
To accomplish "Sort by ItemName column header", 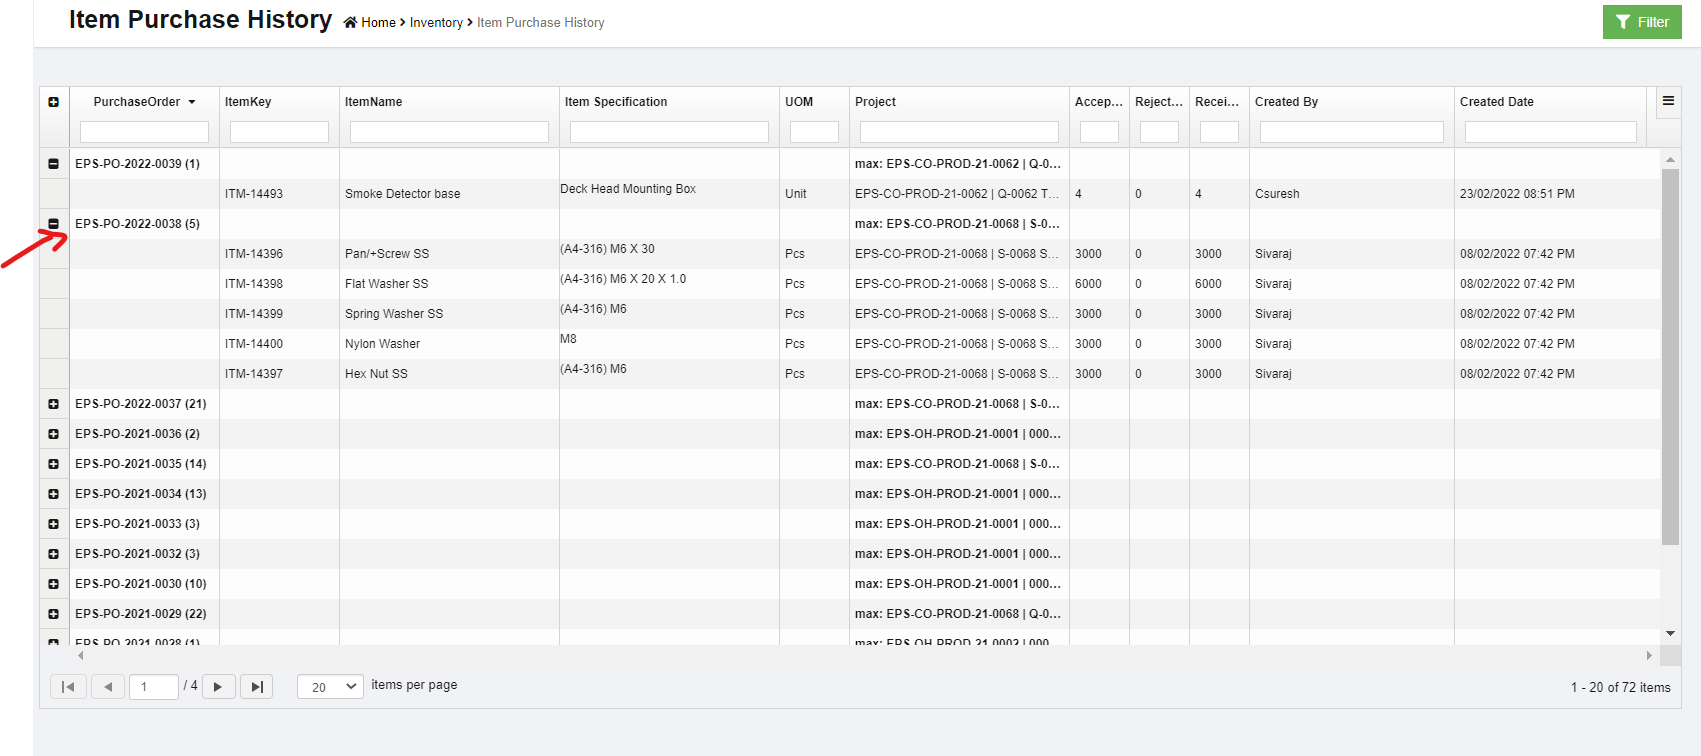I will (x=373, y=102).
